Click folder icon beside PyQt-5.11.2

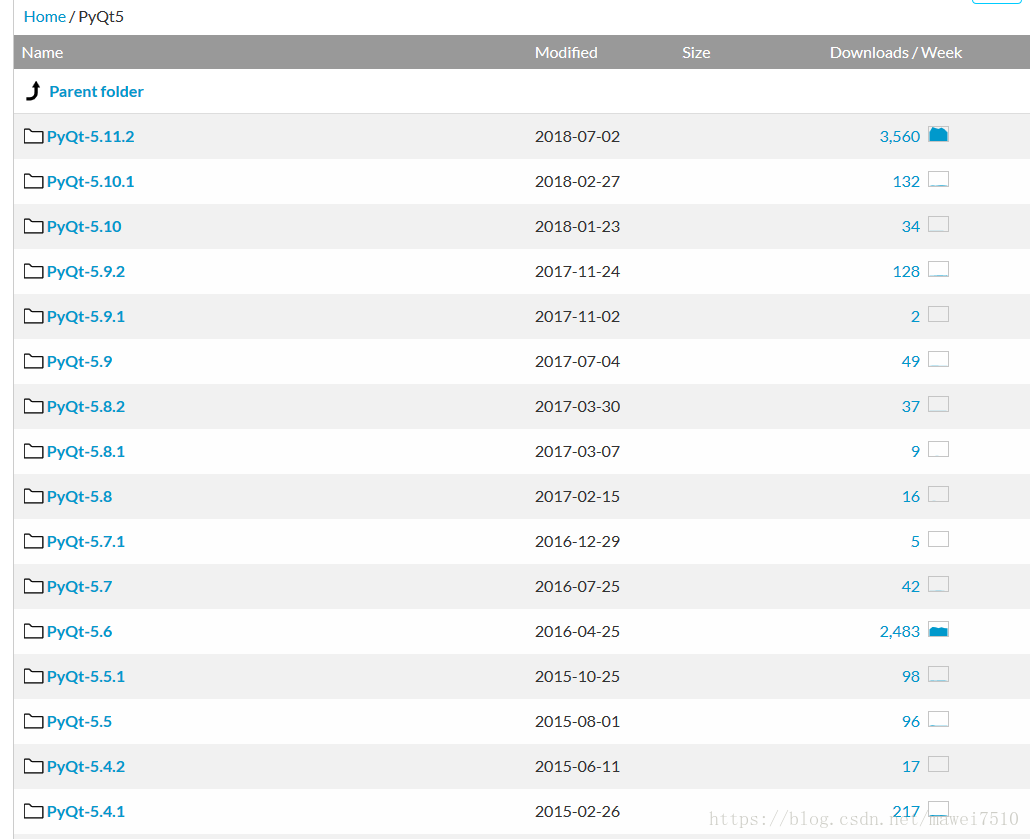click(34, 136)
